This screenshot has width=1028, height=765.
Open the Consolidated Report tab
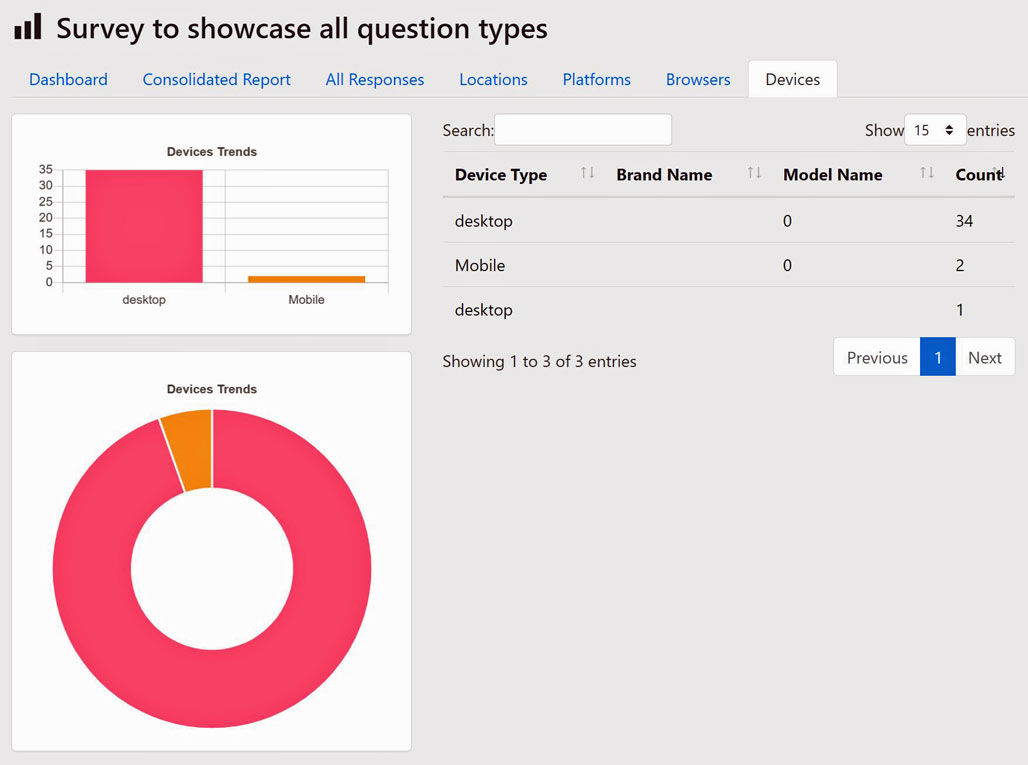click(216, 79)
